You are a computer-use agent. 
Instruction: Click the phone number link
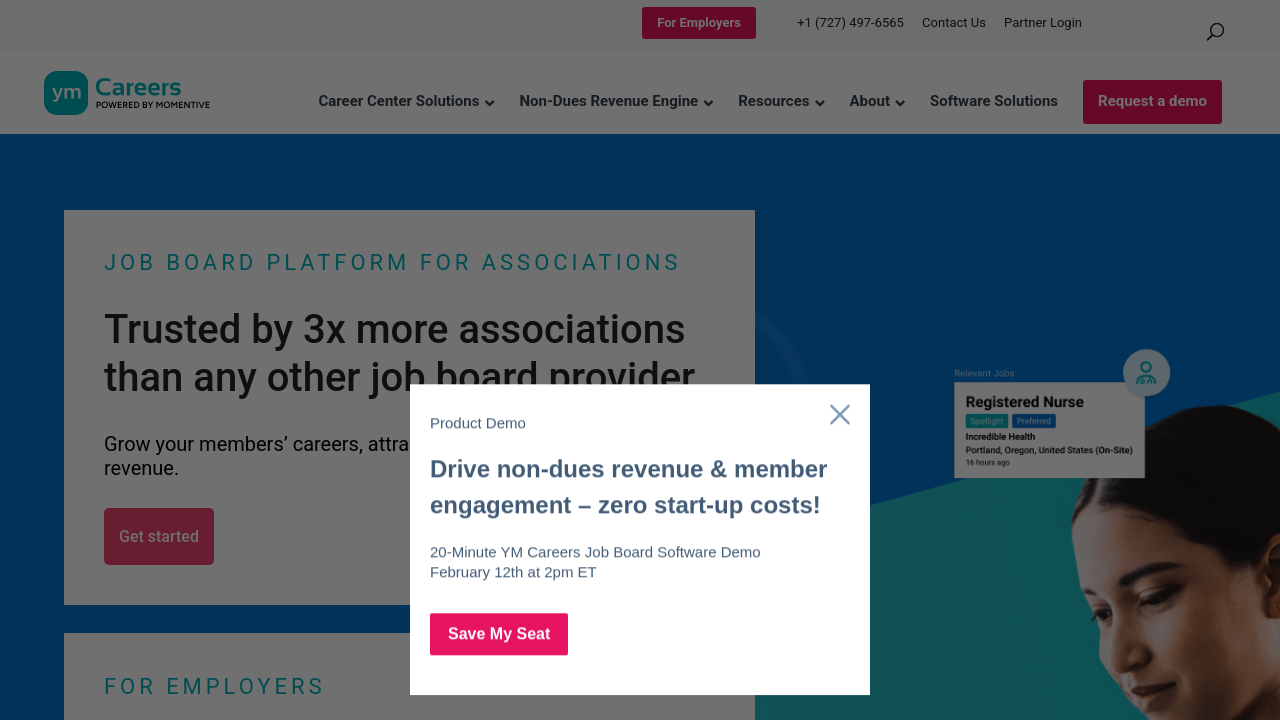point(850,23)
